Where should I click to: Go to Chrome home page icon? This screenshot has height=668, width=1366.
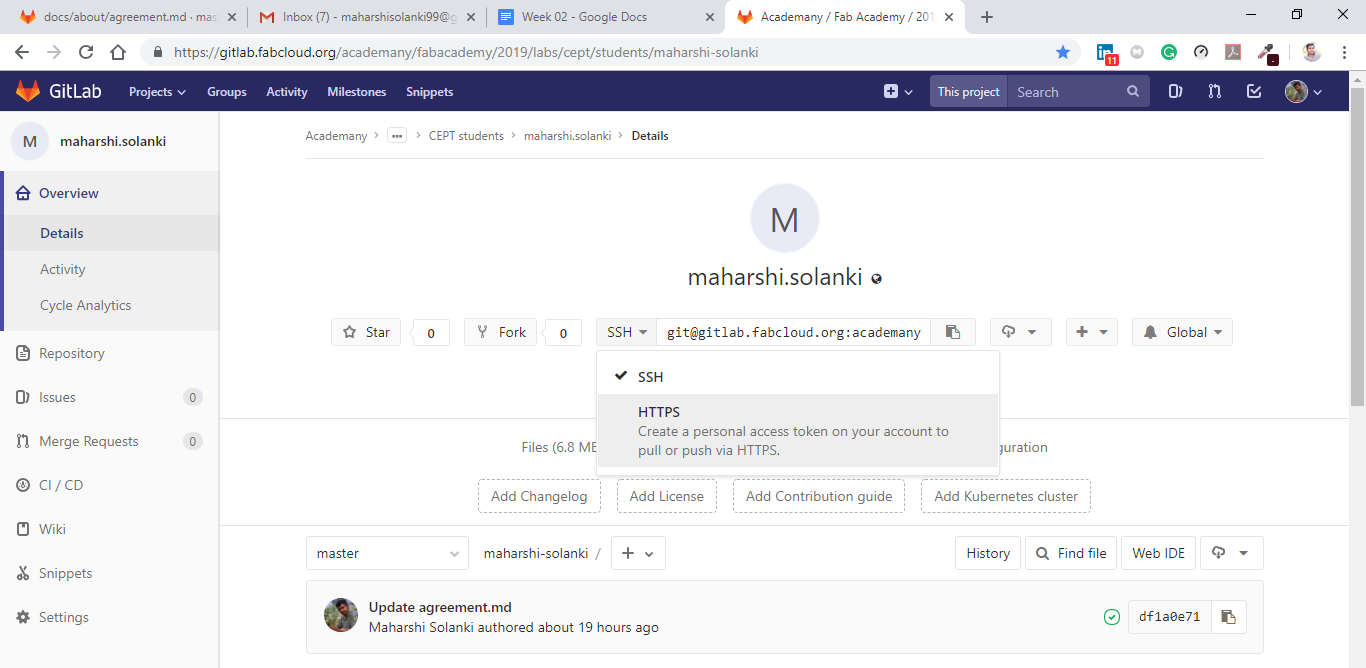[118, 52]
